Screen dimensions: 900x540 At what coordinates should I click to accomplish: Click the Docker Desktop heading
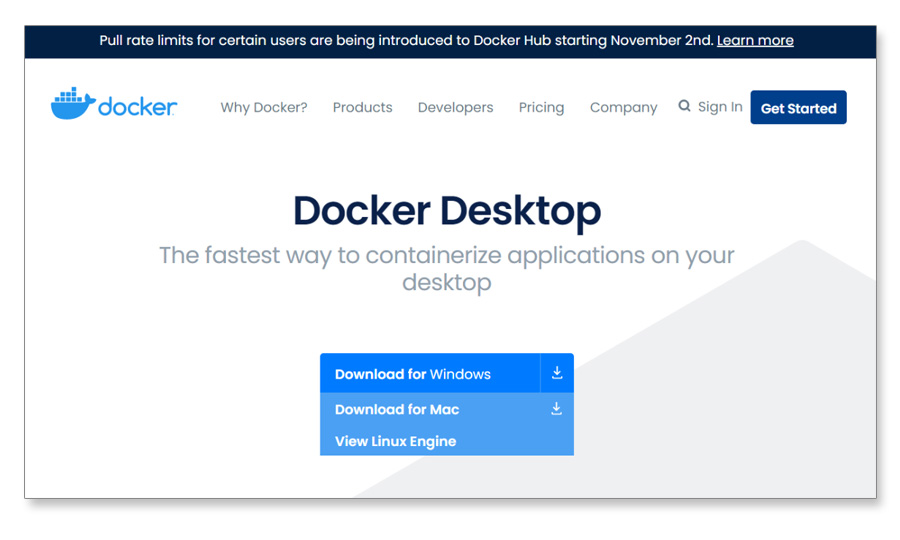point(447,211)
